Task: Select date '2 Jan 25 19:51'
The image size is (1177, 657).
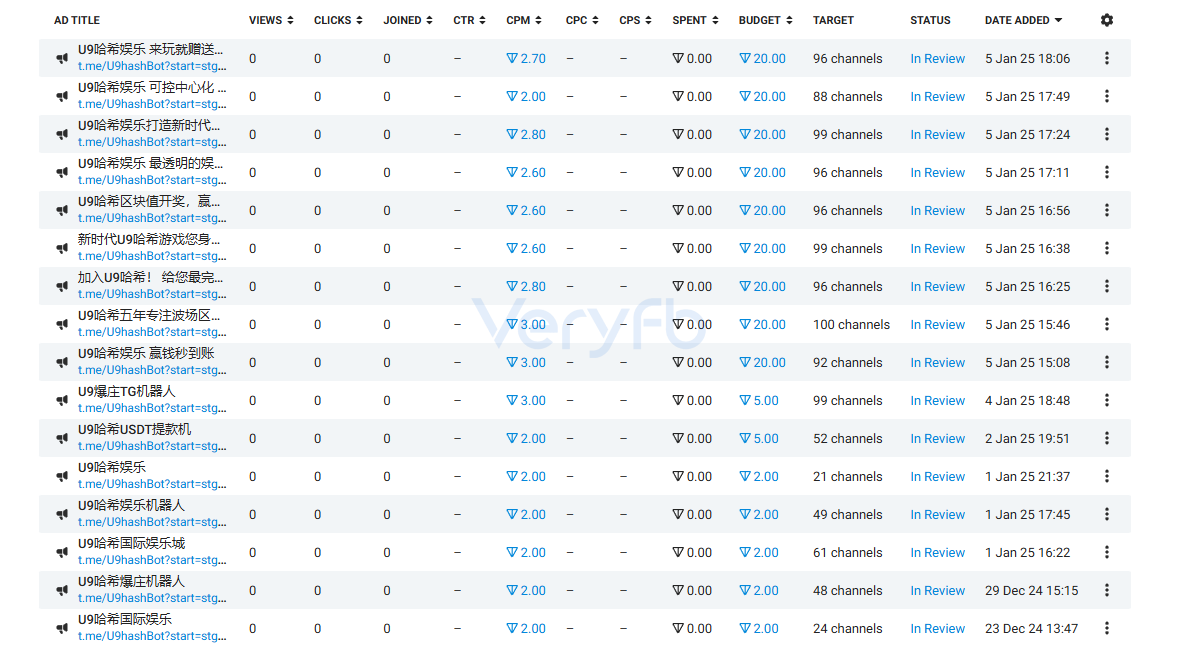Action: (1027, 439)
